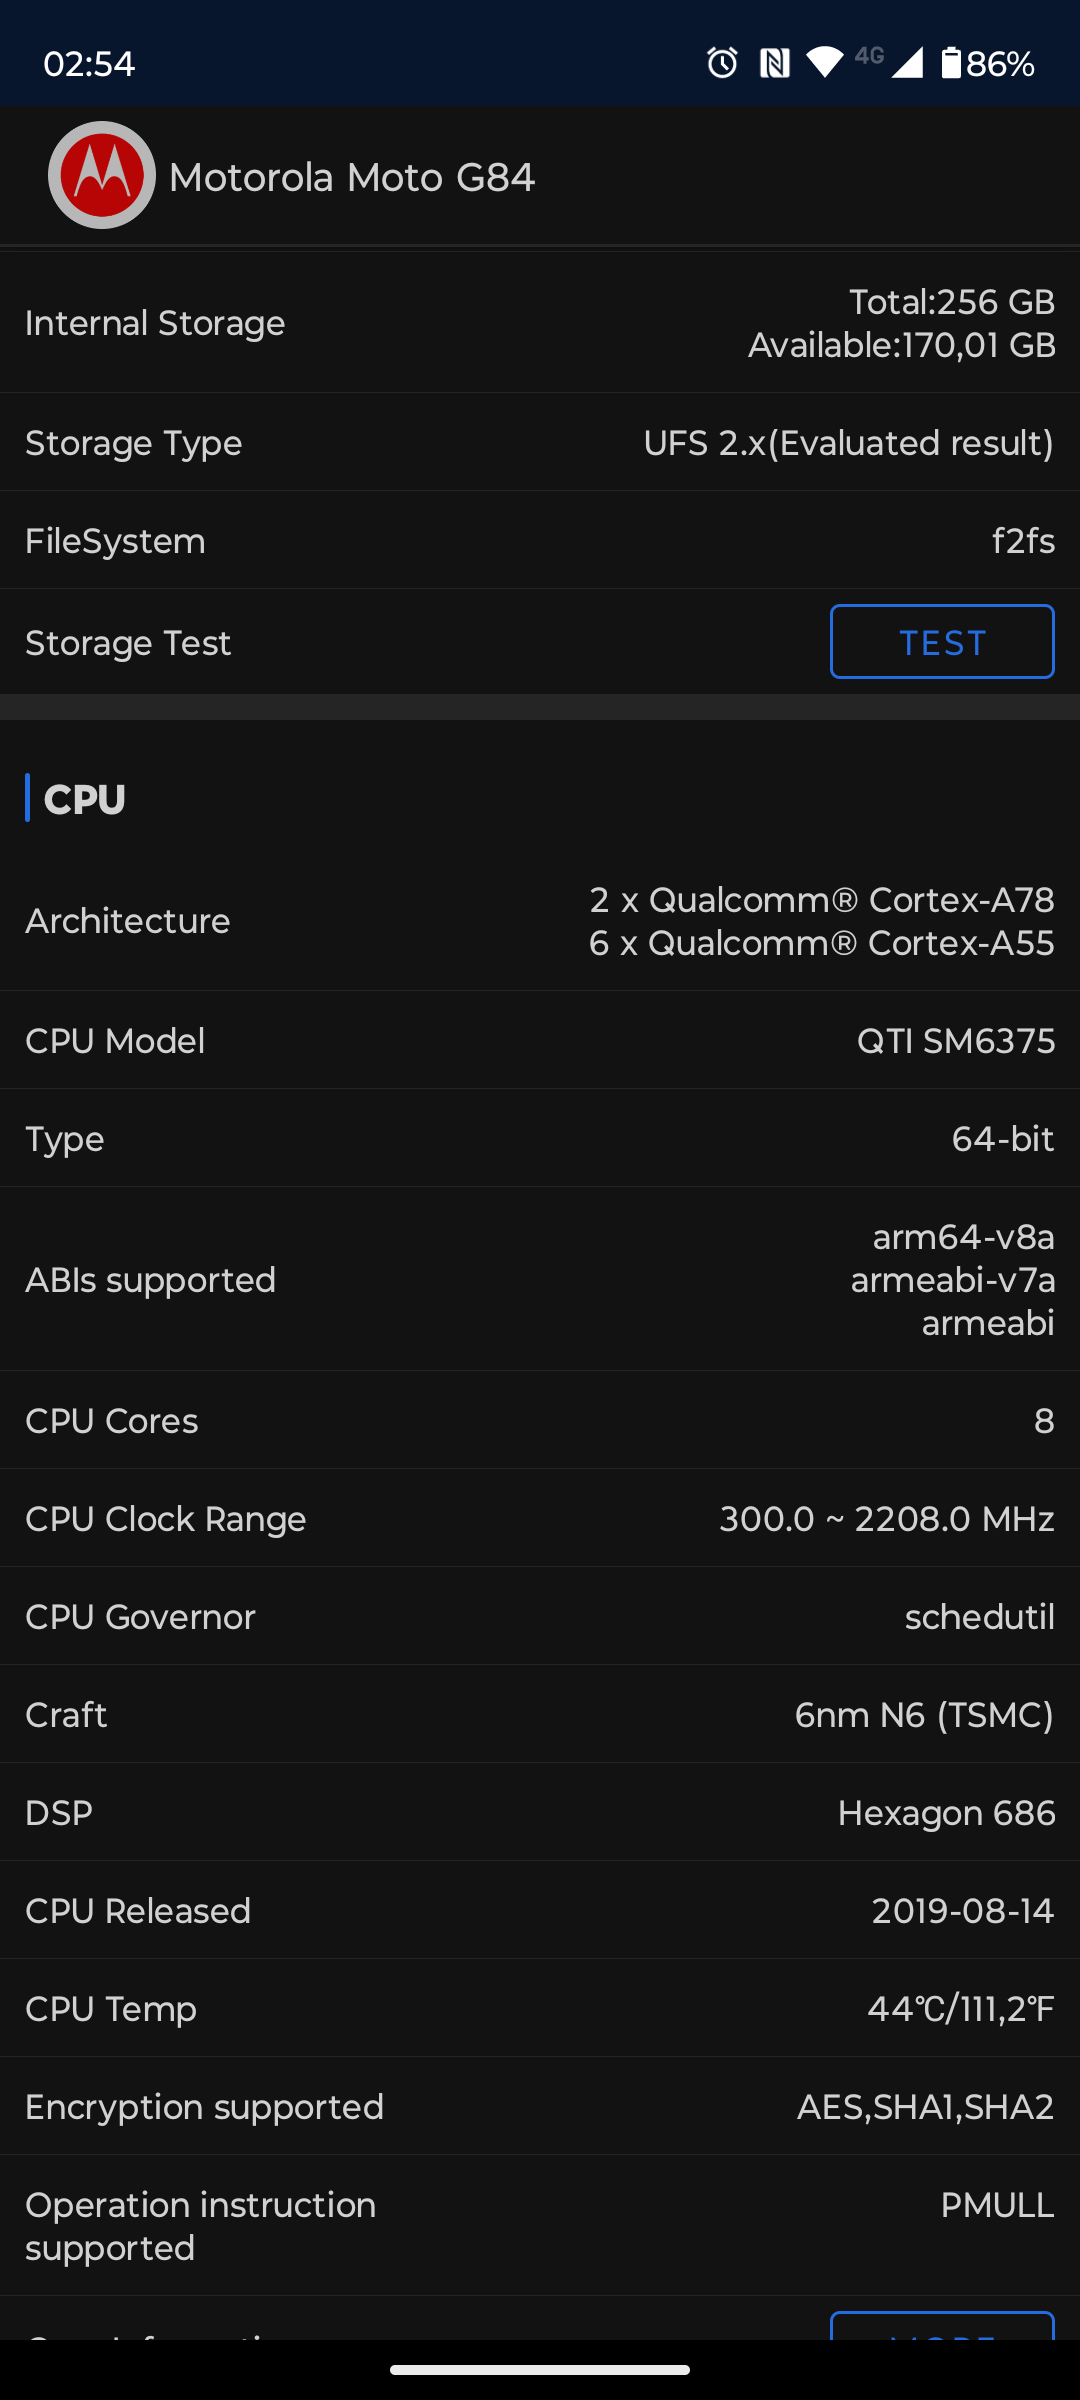Select the CPU Model QTI SM6375 row
This screenshot has height=2400, width=1080.
coord(540,1041)
